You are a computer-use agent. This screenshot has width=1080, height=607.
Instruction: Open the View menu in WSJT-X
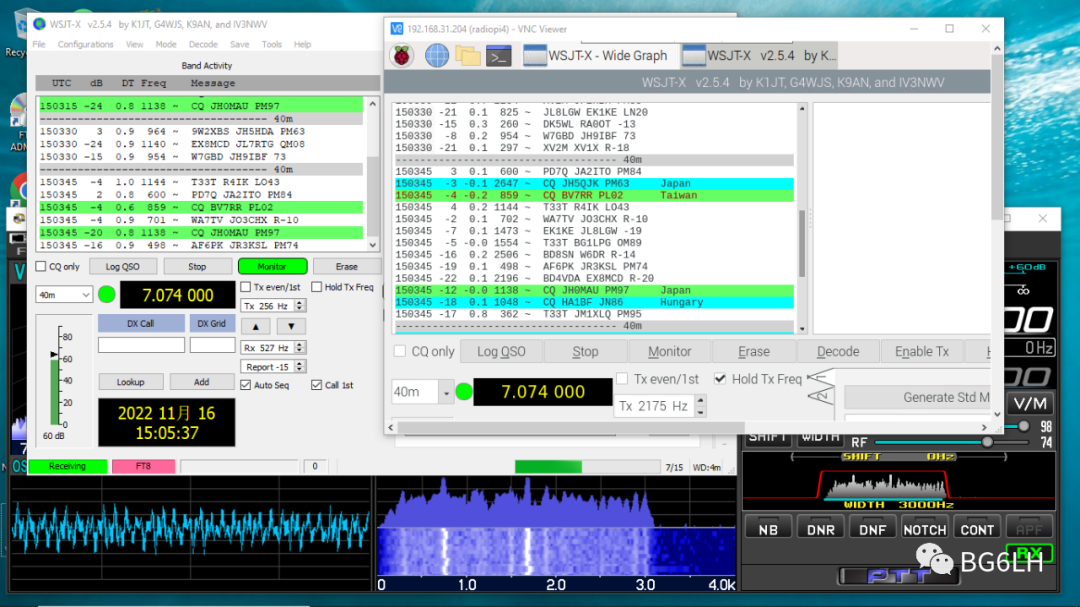pos(134,44)
